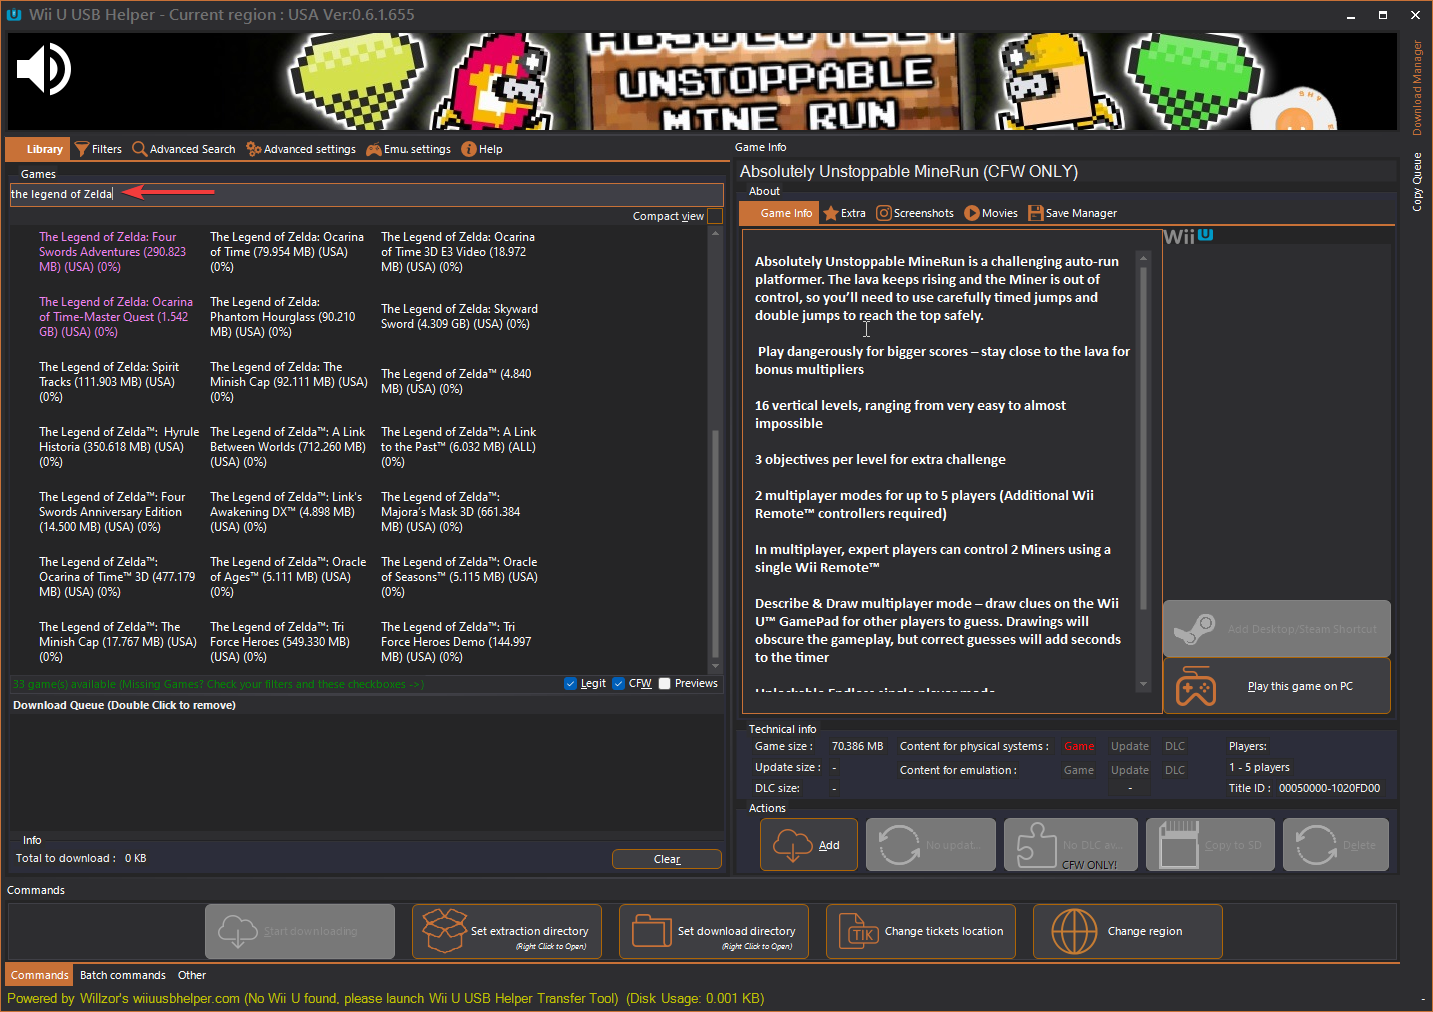
Task: Mute the banner sound speaker icon
Action: [x=43, y=69]
